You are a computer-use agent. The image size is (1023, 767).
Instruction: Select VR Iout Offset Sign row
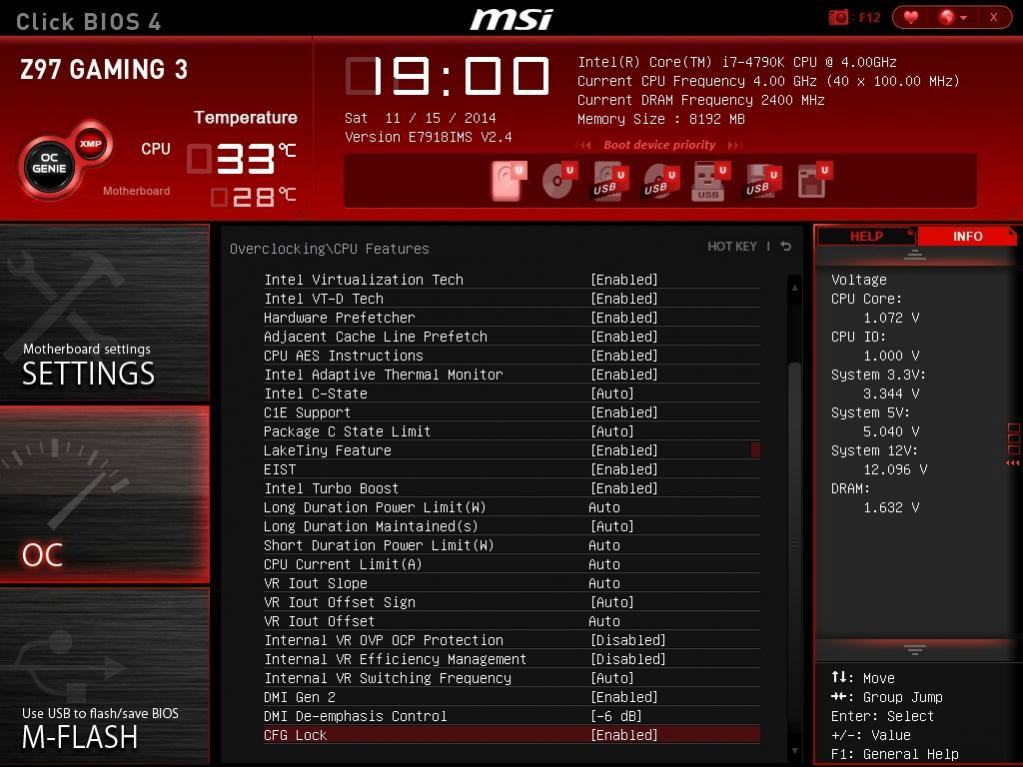coord(511,602)
